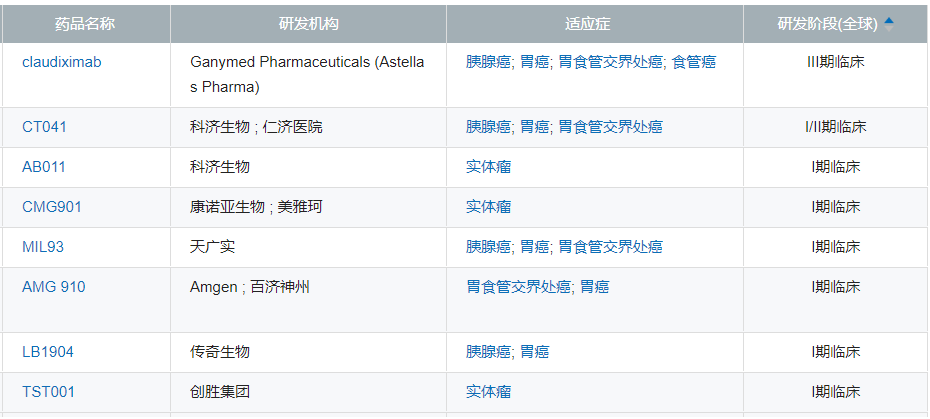Open the CMG901 drug link
Viewport: 930px width, 419px height.
pyautogui.click(x=52, y=207)
